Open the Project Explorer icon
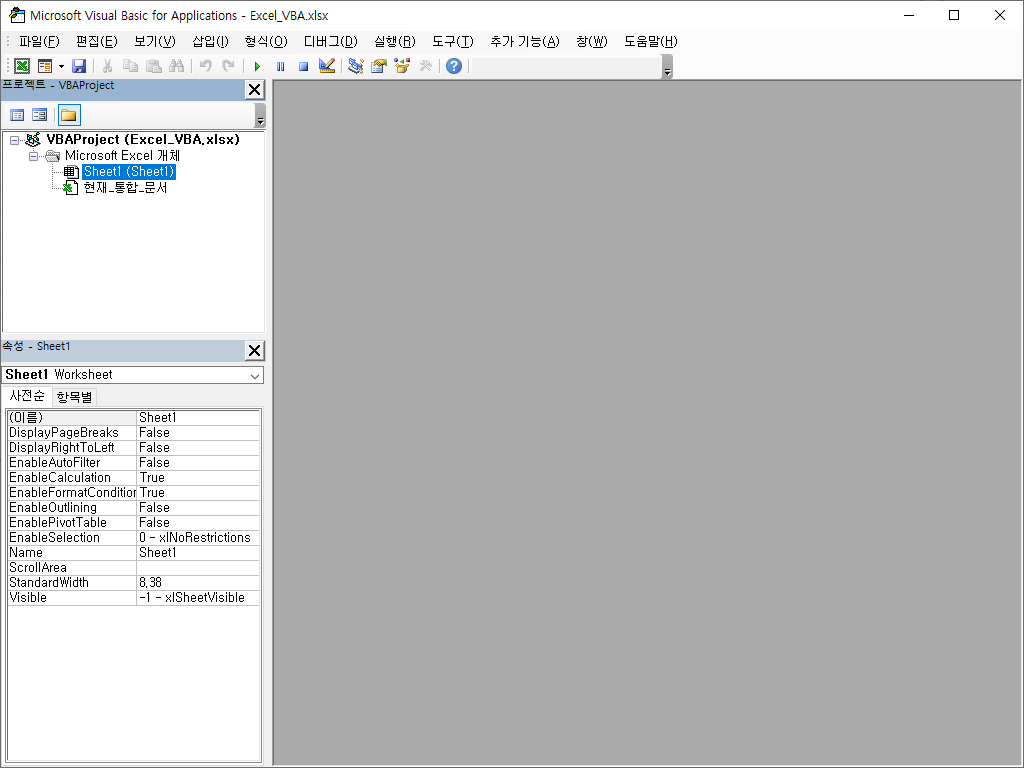Image resolution: width=1024 pixels, height=768 pixels. click(356, 66)
